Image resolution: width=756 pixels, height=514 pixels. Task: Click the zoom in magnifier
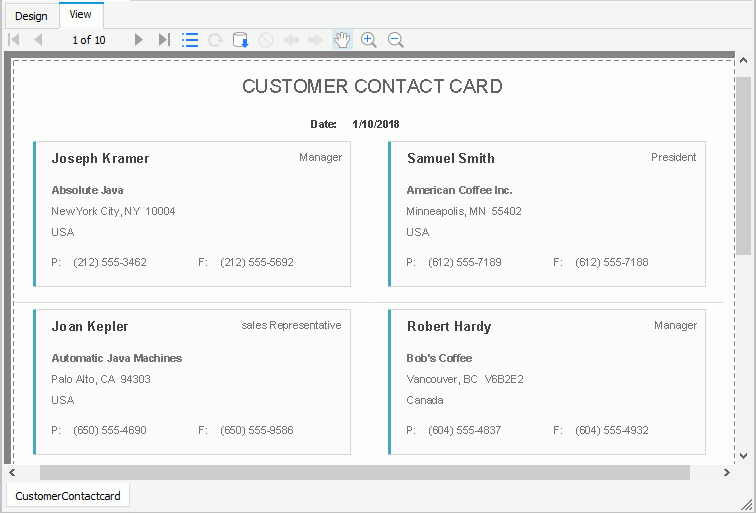369,40
